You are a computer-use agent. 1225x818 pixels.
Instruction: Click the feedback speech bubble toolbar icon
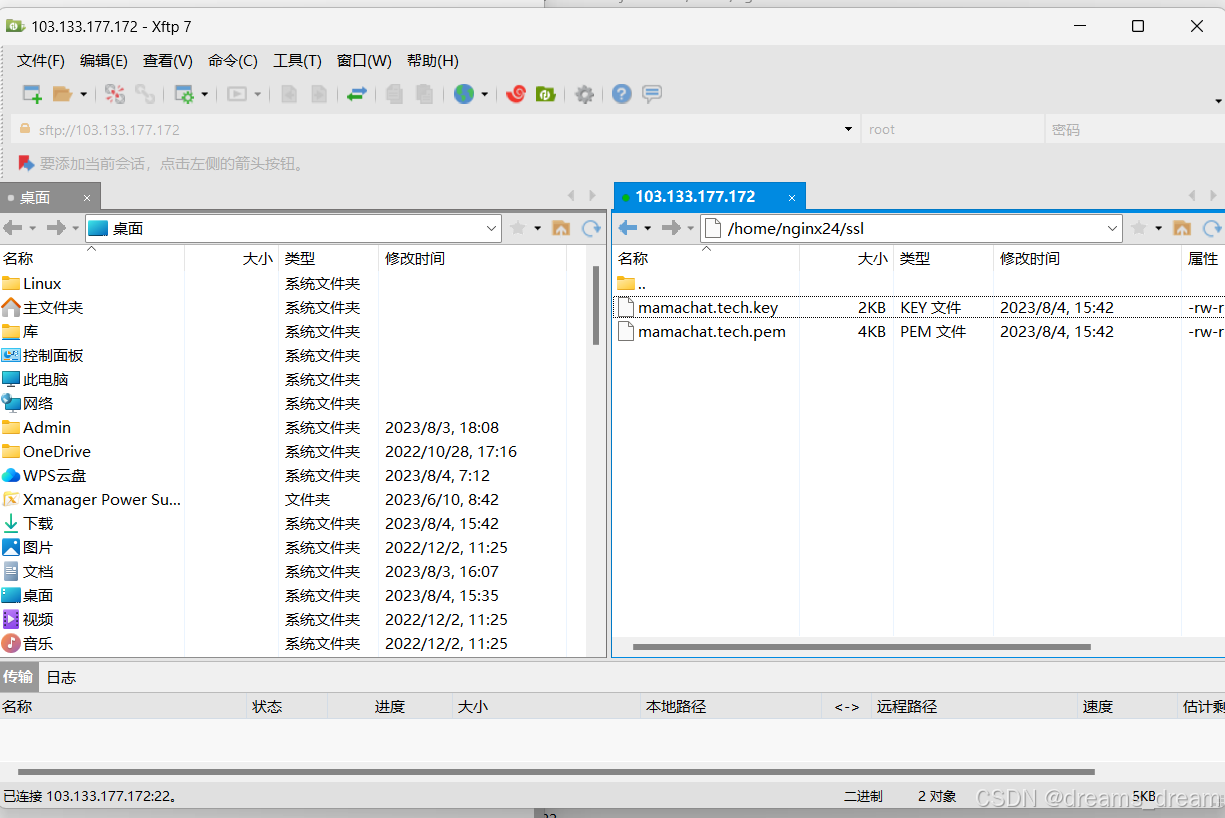(652, 93)
